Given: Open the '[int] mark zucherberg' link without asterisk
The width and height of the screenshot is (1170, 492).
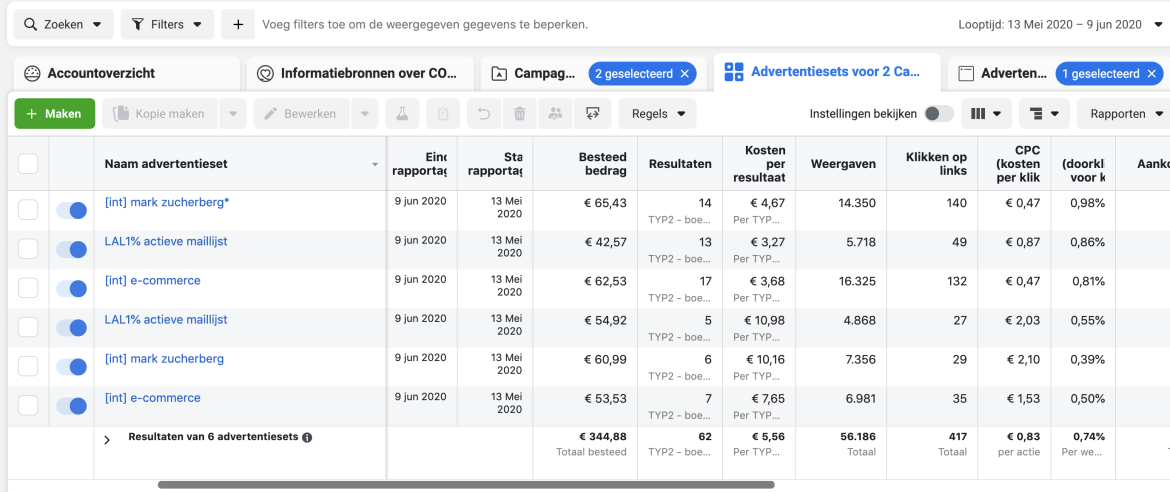Looking at the screenshot, I should point(164,358).
